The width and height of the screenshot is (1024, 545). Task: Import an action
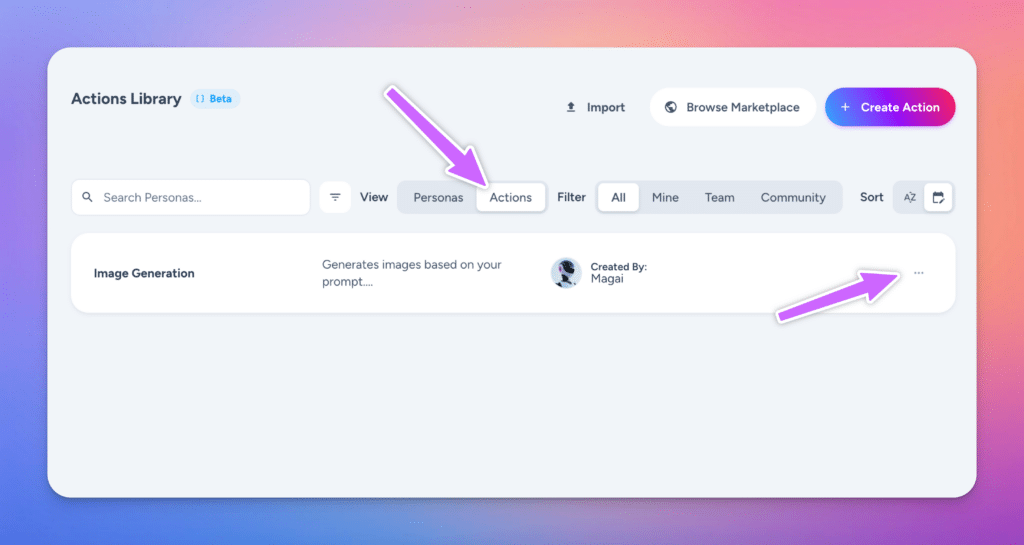tap(595, 107)
